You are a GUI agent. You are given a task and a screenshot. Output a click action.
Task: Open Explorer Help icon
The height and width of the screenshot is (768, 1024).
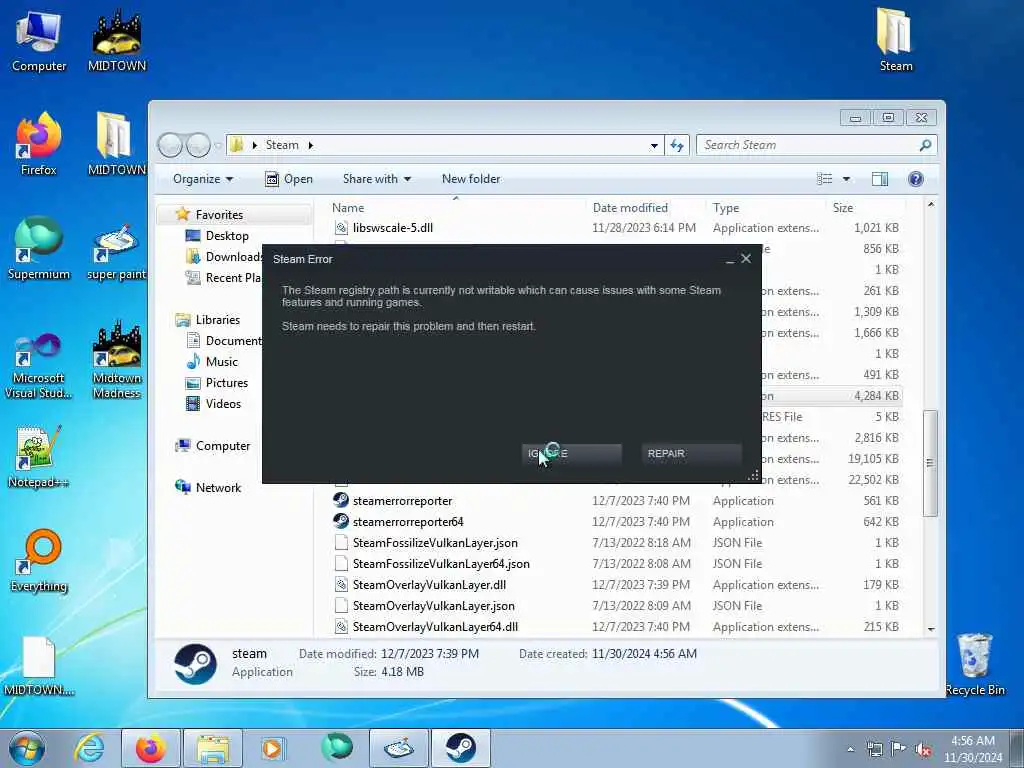point(916,179)
